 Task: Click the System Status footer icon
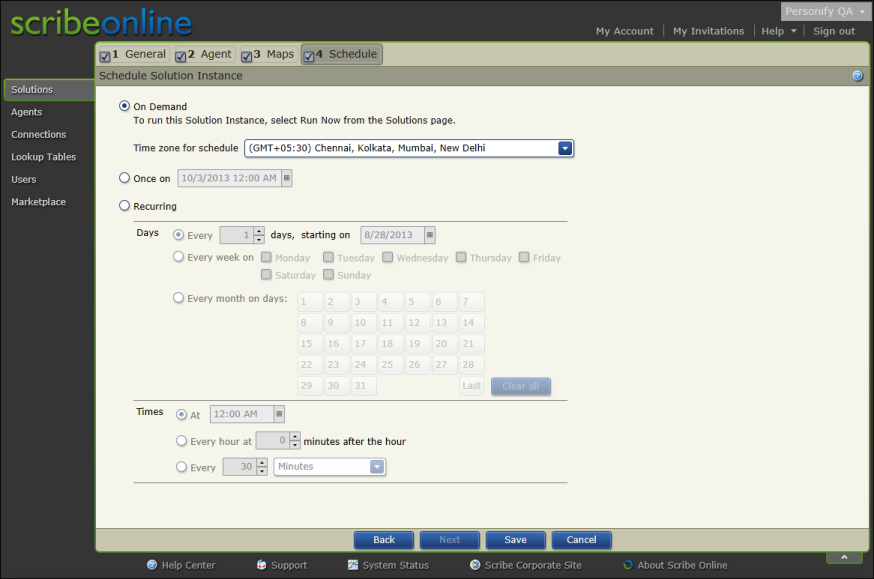click(x=353, y=565)
